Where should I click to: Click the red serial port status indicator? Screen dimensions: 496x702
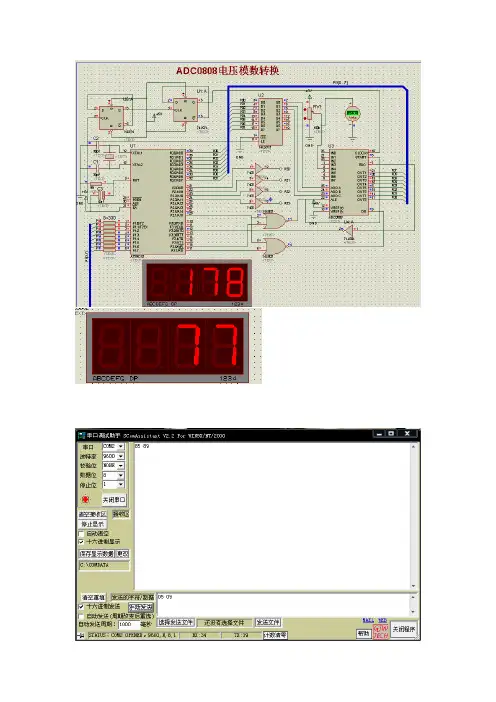click(x=85, y=499)
